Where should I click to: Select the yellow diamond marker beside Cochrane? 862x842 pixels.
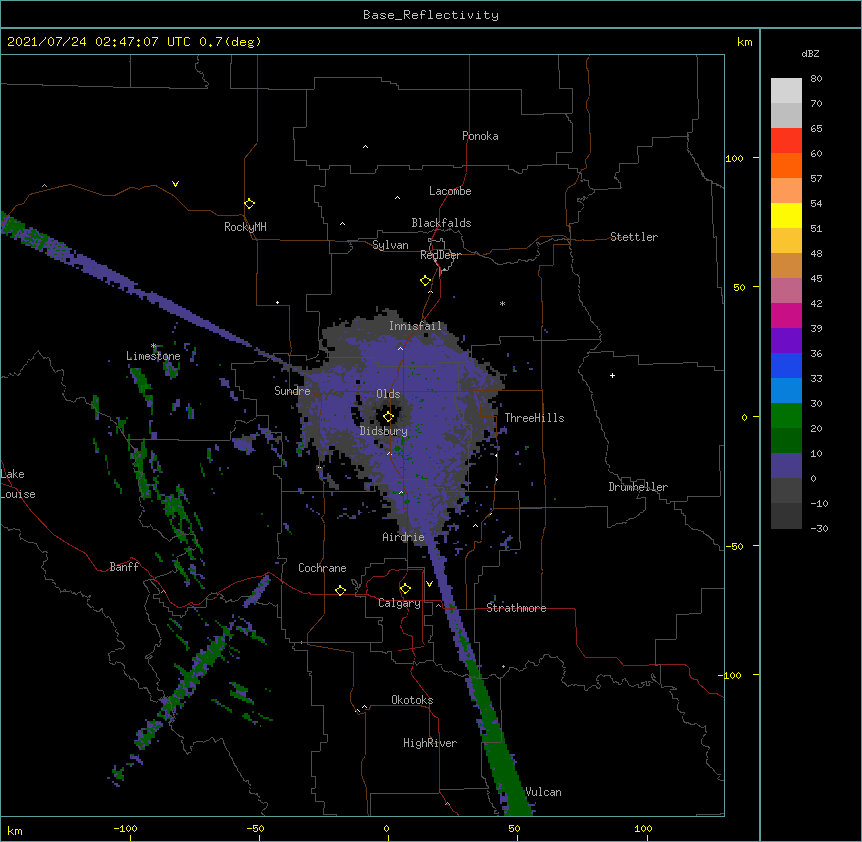[x=340, y=590]
